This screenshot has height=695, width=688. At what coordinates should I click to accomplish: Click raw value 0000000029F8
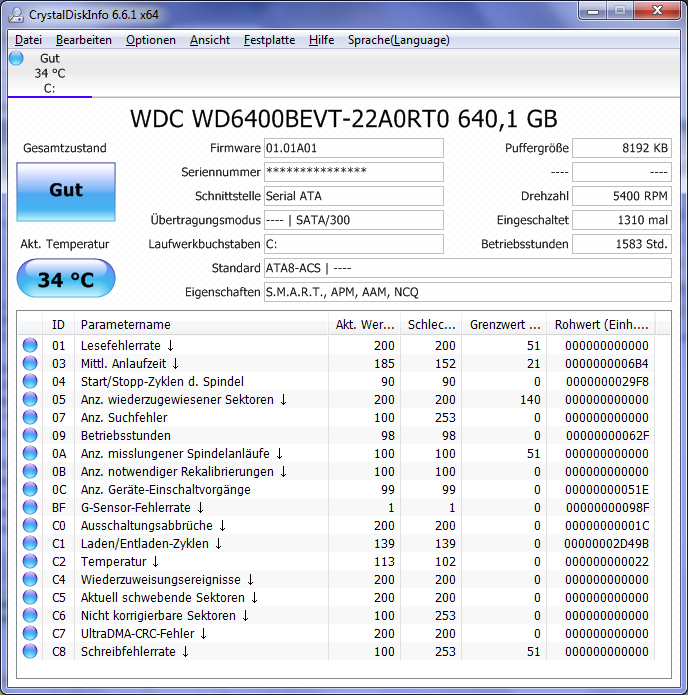tap(607, 381)
